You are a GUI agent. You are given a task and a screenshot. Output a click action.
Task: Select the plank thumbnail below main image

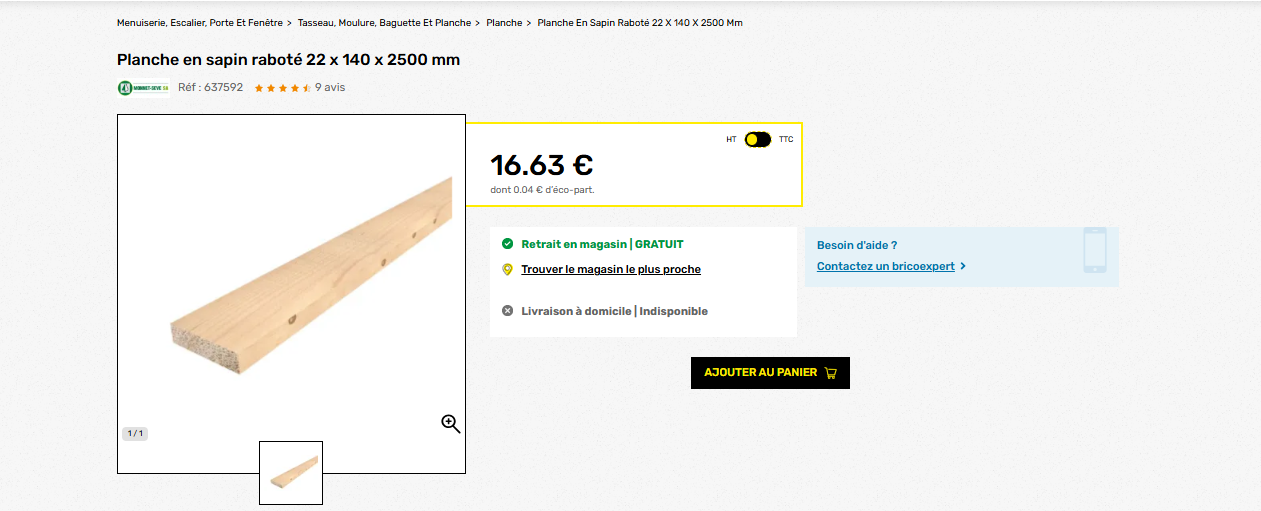[291, 473]
